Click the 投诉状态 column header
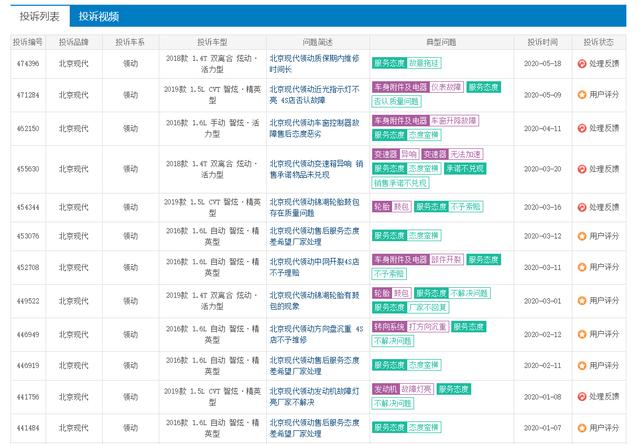Viewport: 640px width, 444px height. tap(598, 42)
